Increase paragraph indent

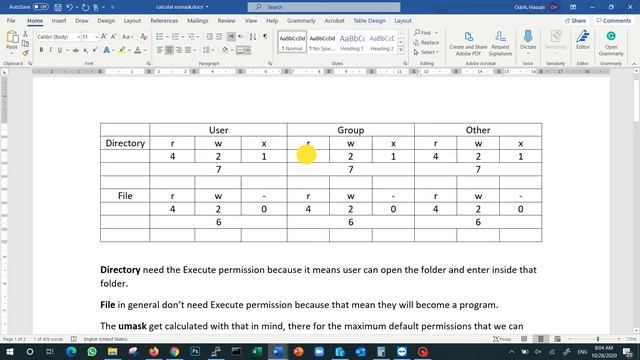pyautogui.click(x=219, y=37)
